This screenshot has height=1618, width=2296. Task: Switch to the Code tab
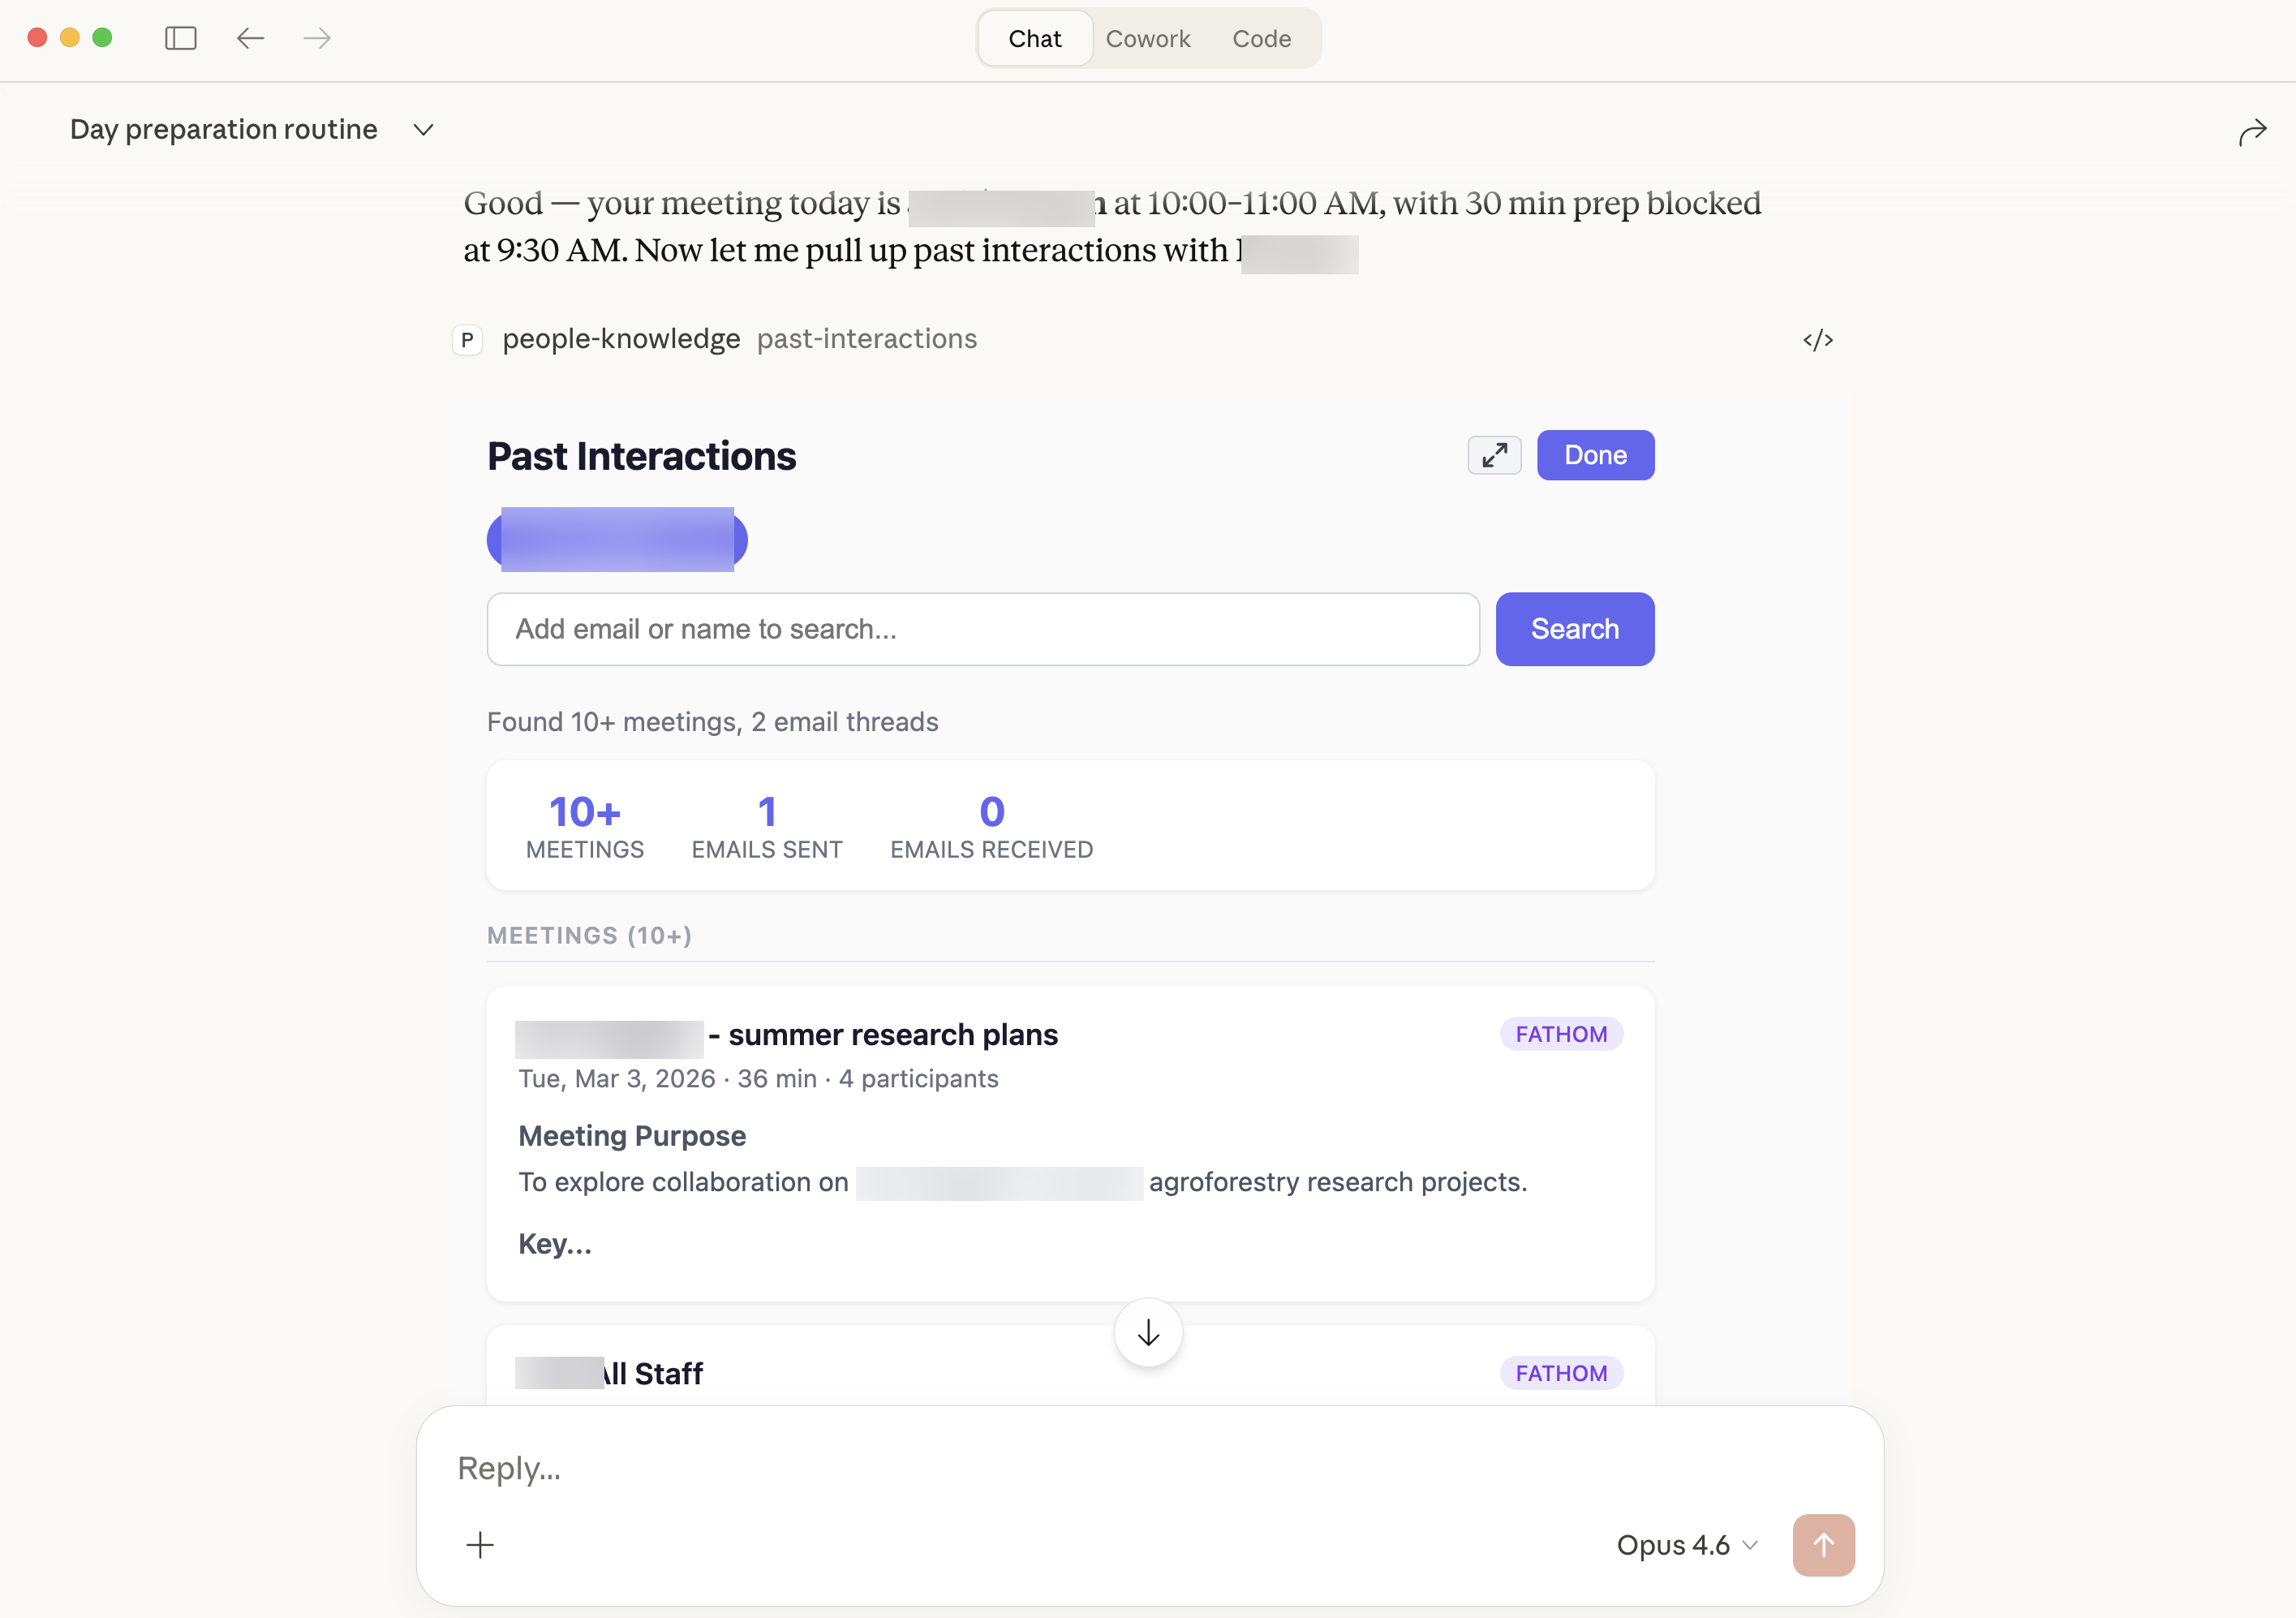click(1261, 39)
